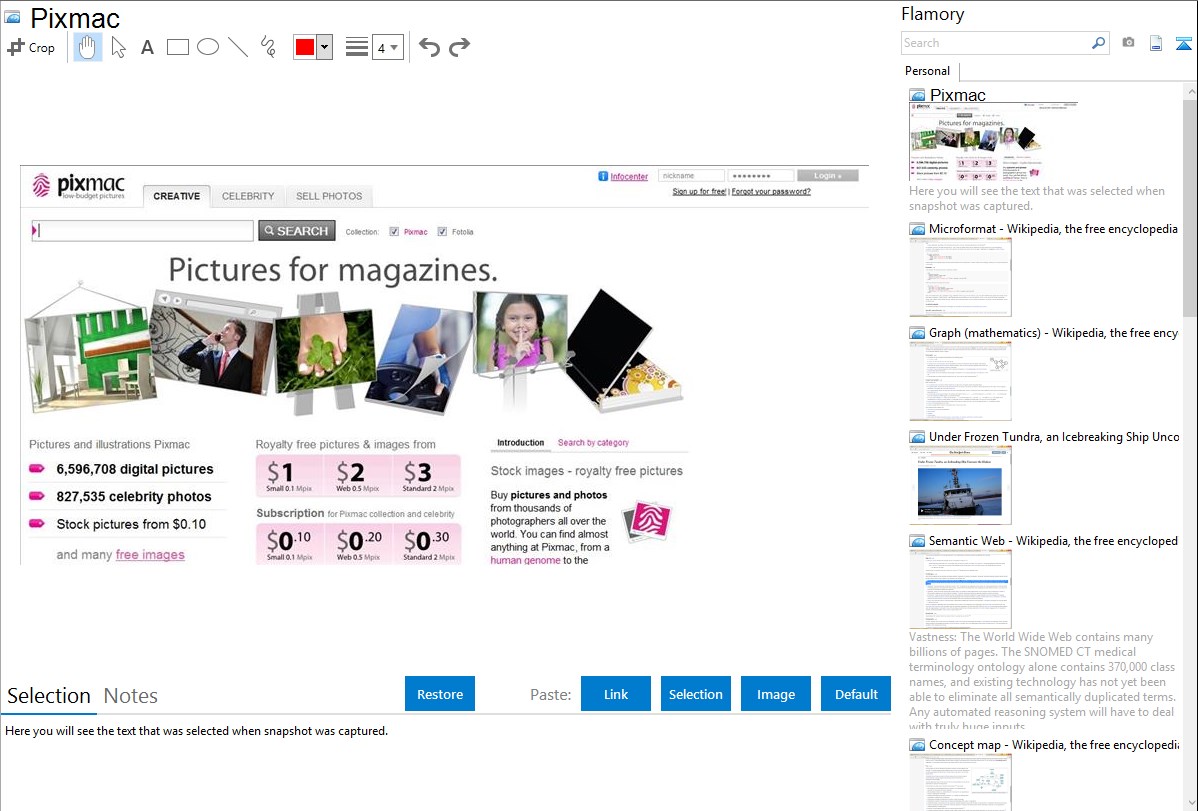Select the CREATIVE tab on the Pixmac page

[x=176, y=196]
